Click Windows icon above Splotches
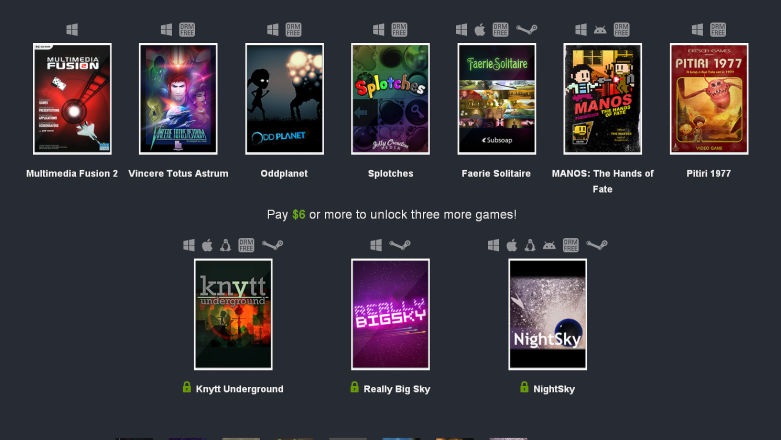 [379, 30]
